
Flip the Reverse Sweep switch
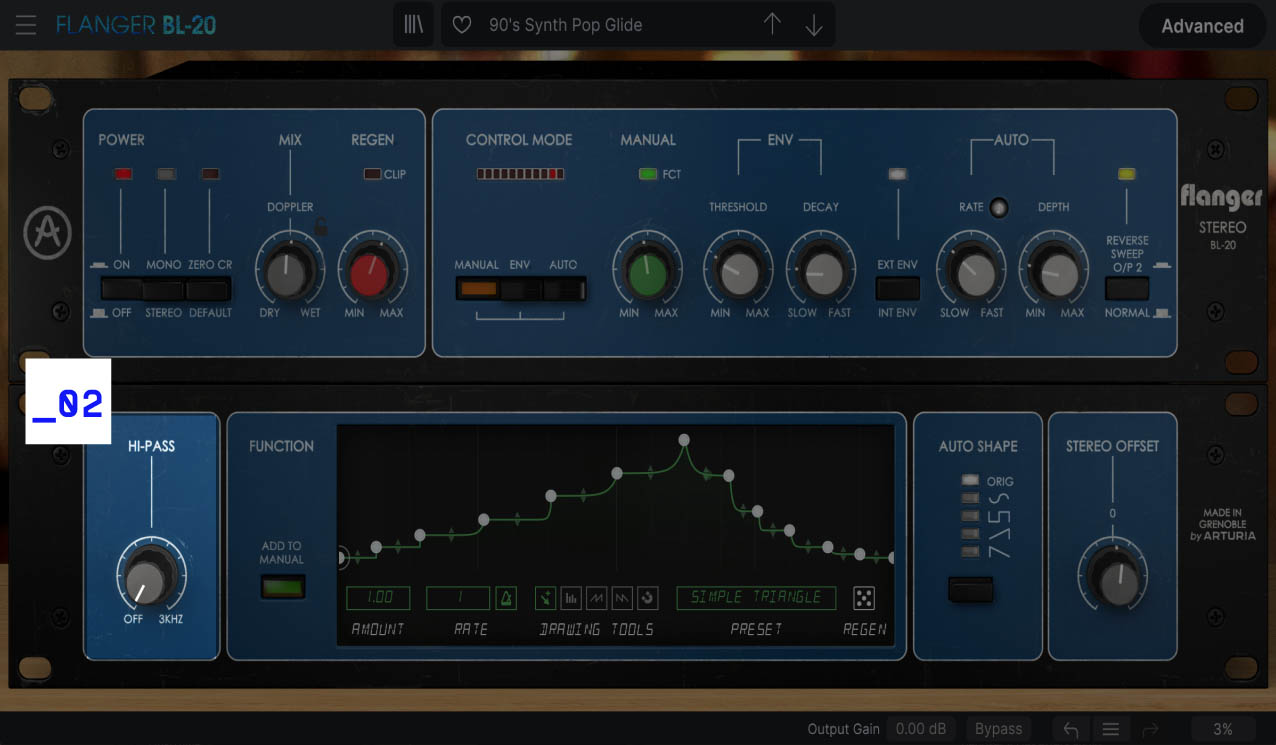click(1127, 289)
